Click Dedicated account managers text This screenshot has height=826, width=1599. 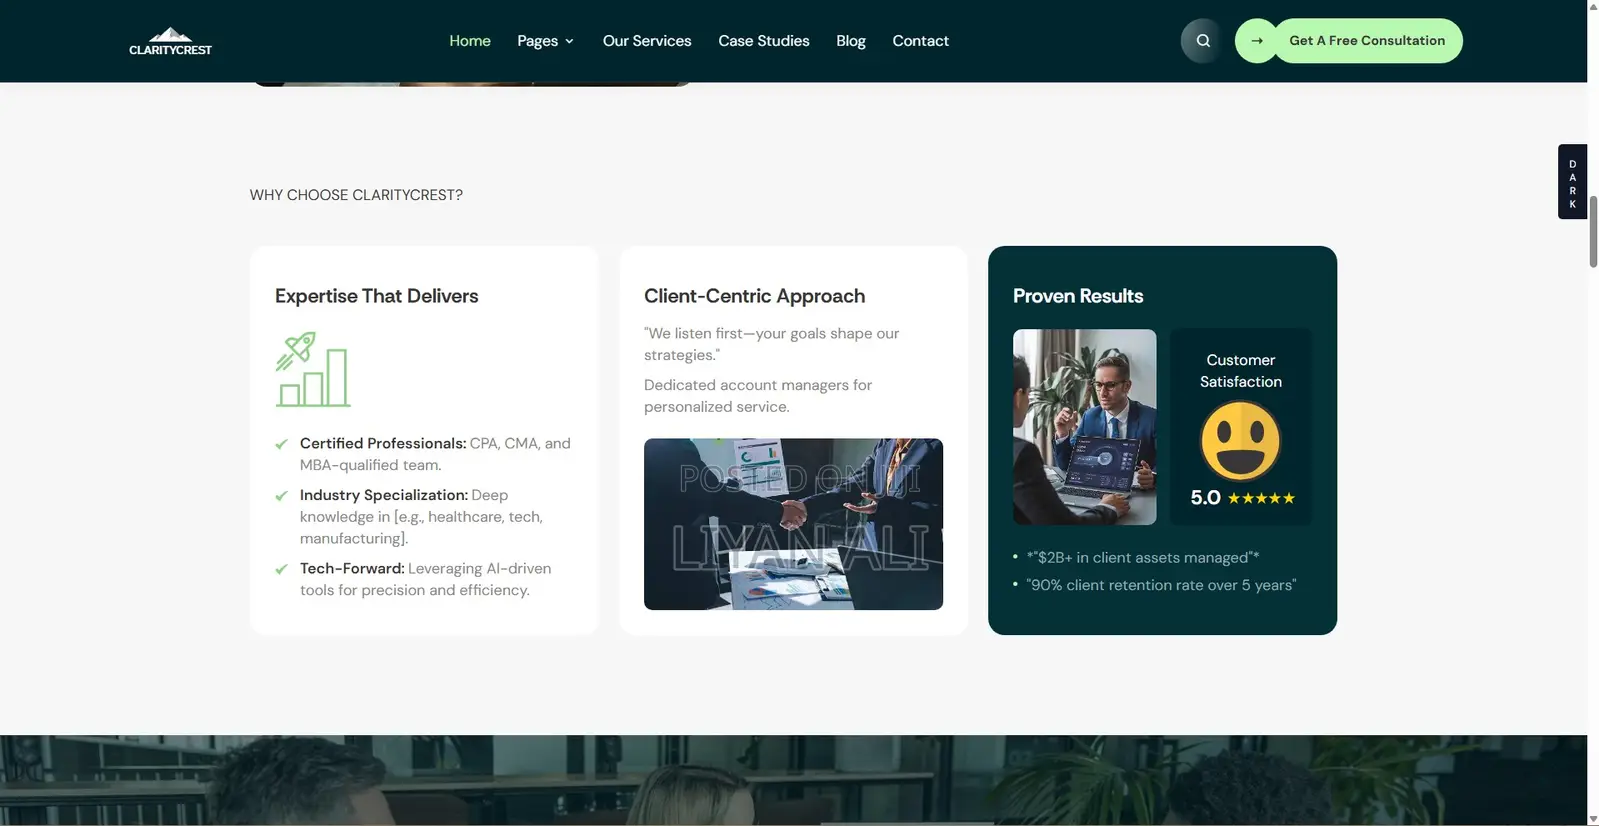pyautogui.click(x=758, y=396)
